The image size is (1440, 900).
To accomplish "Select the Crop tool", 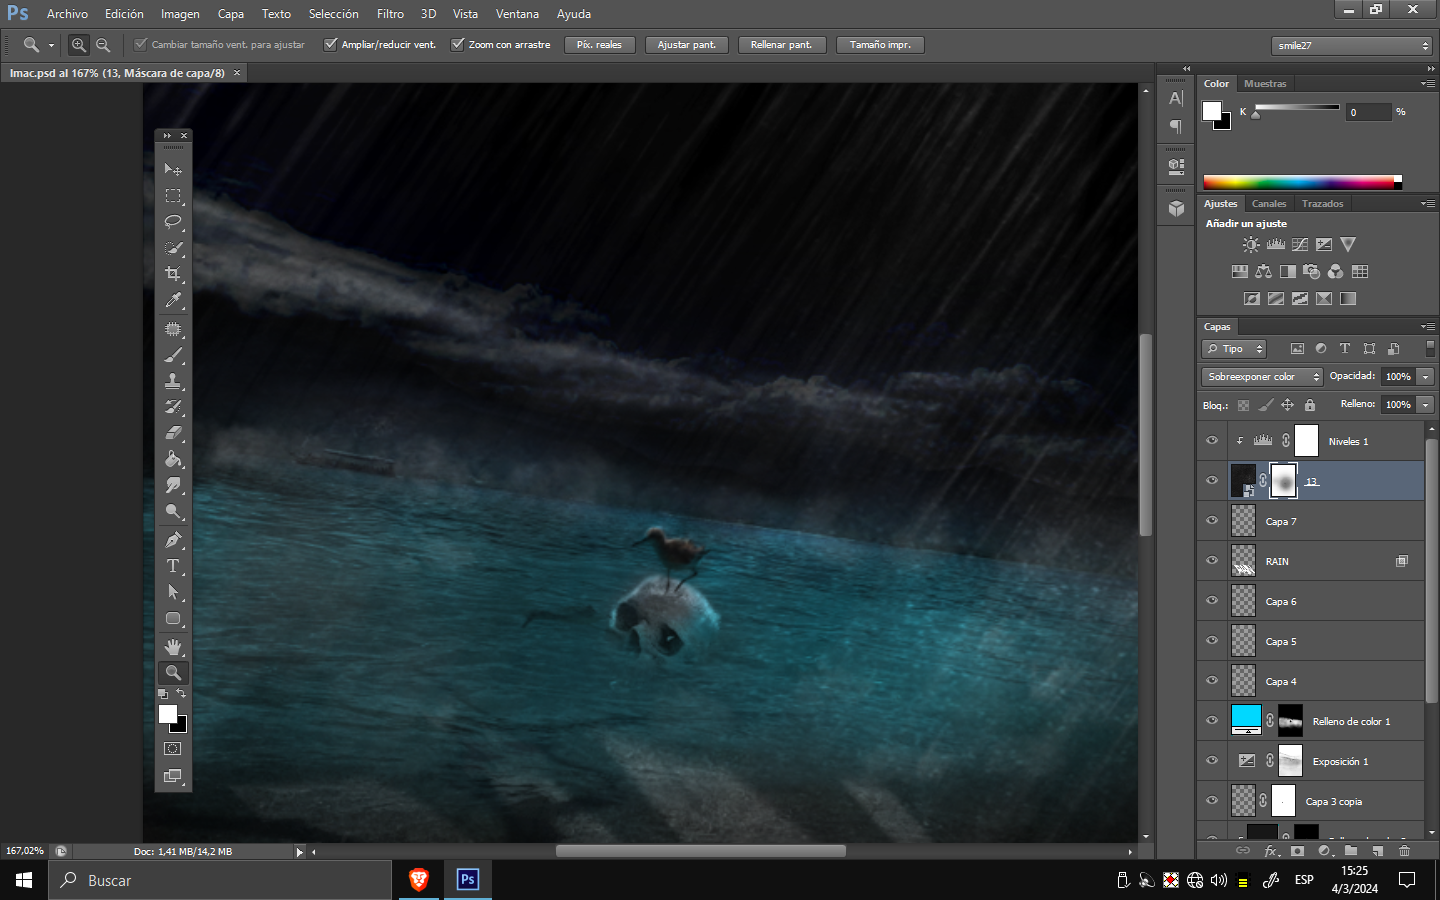I will 173,274.
